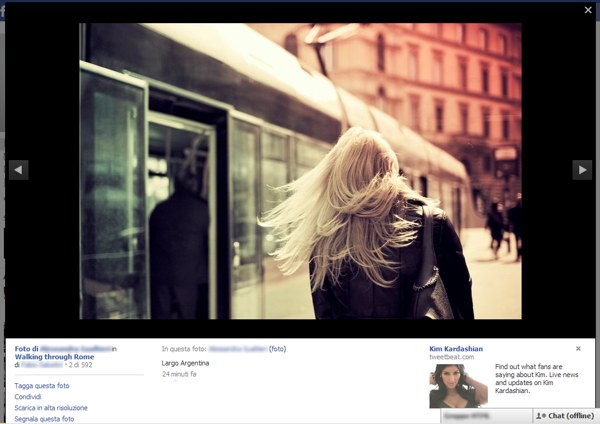600x424 pixels.
Task: Click the '24 minuti fa' timestamp
Action: coord(179,374)
